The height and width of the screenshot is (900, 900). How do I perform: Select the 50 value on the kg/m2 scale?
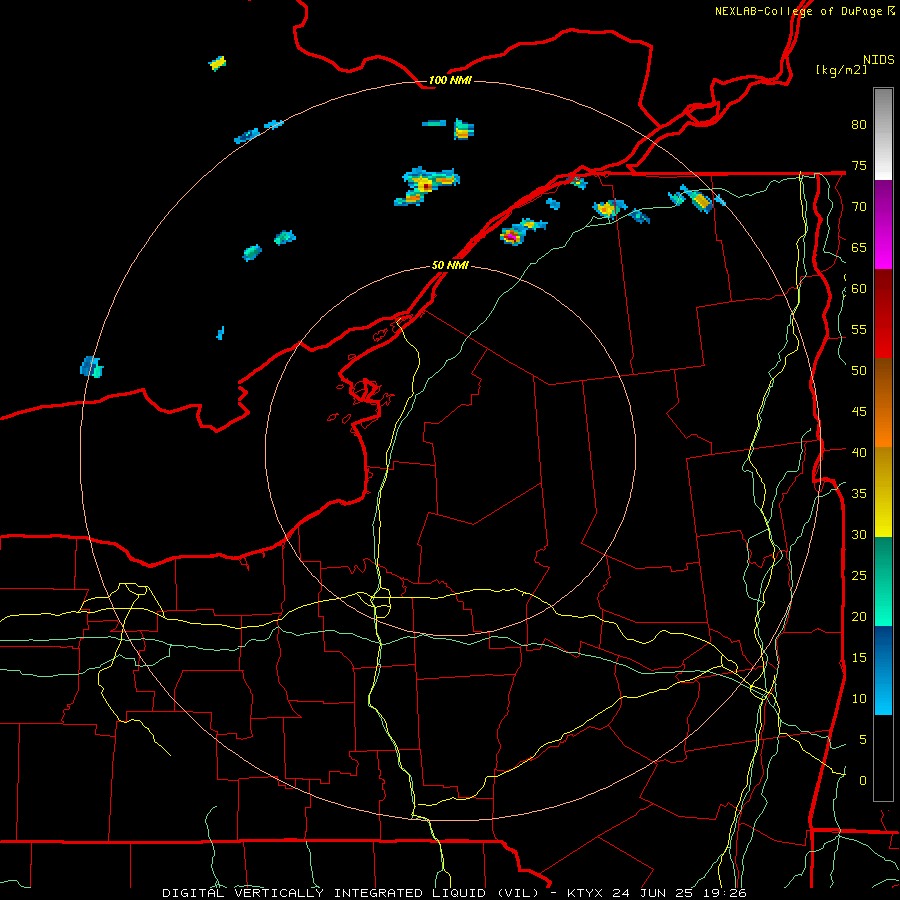pos(859,371)
